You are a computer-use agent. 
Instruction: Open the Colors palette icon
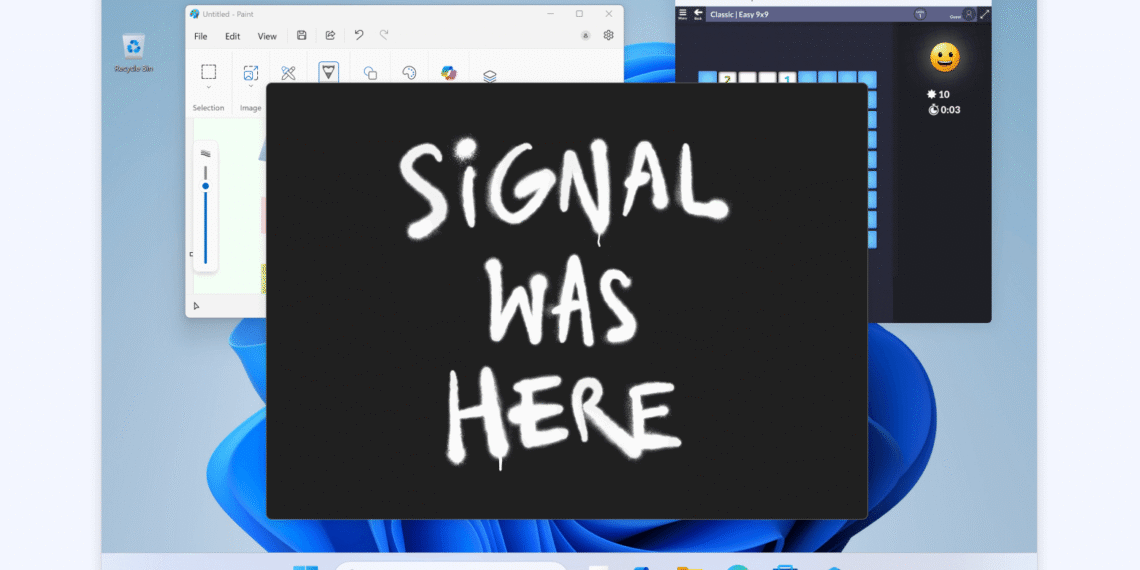(409, 73)
